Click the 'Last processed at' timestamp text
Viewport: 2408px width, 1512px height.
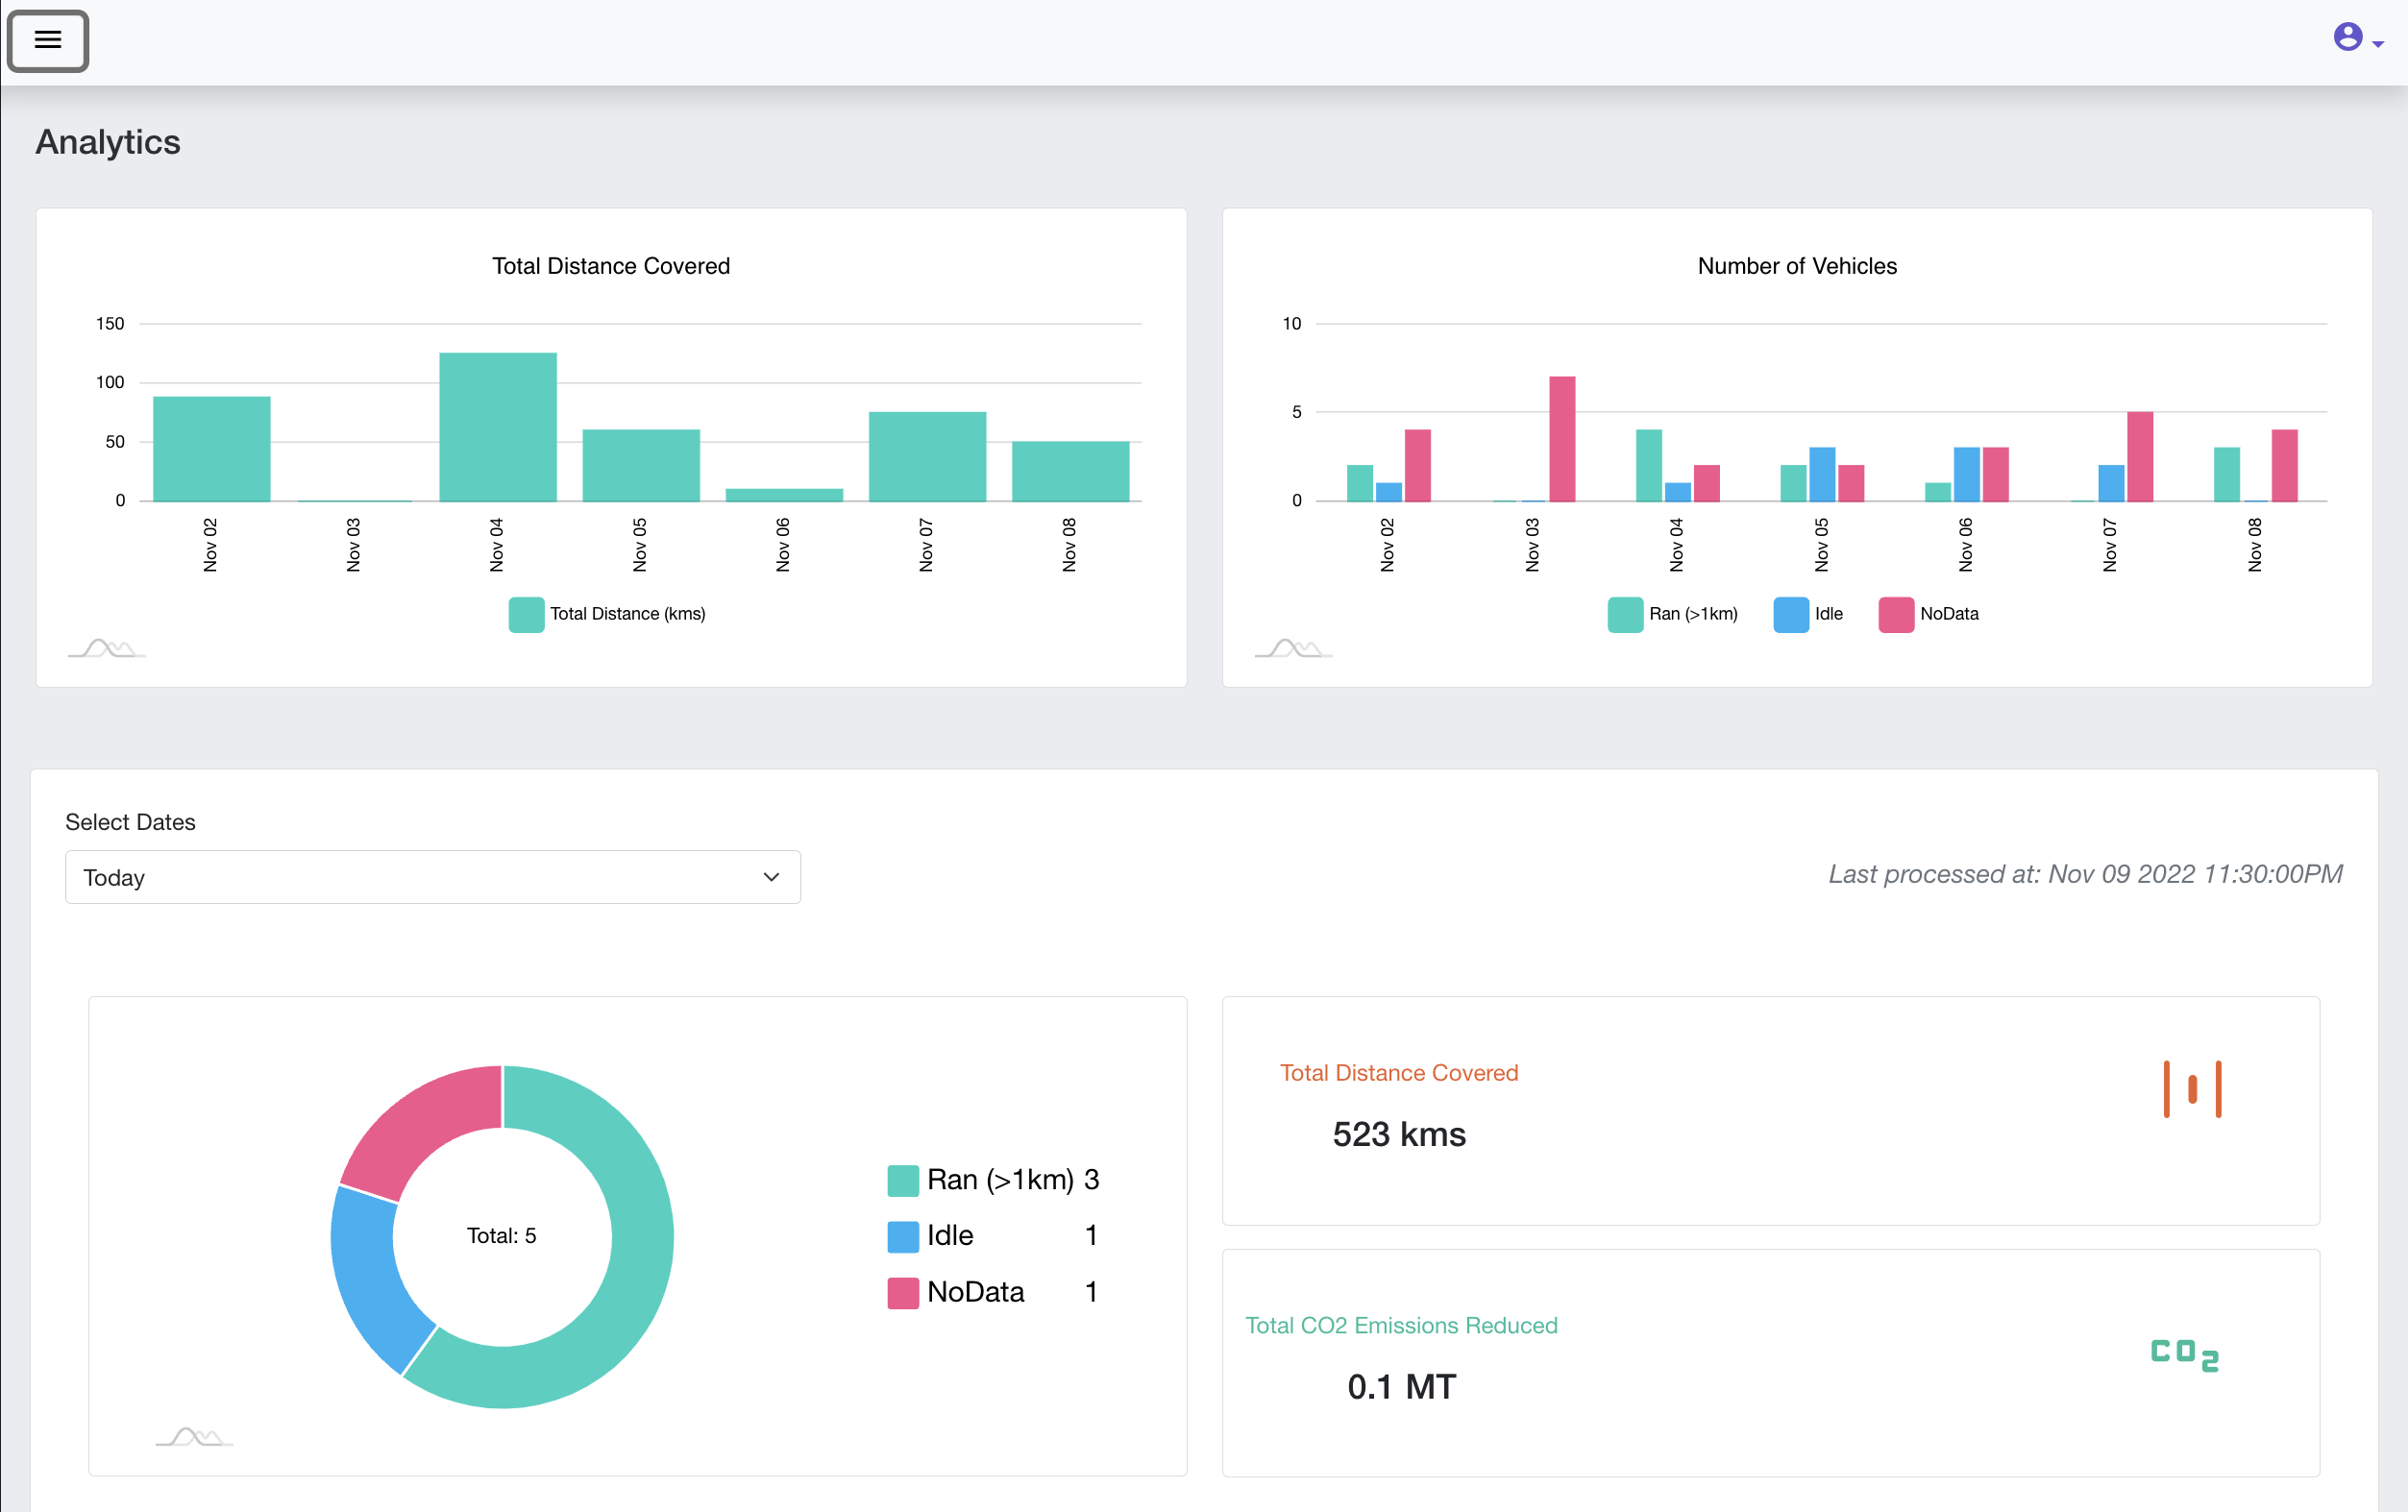(2086, 874)
